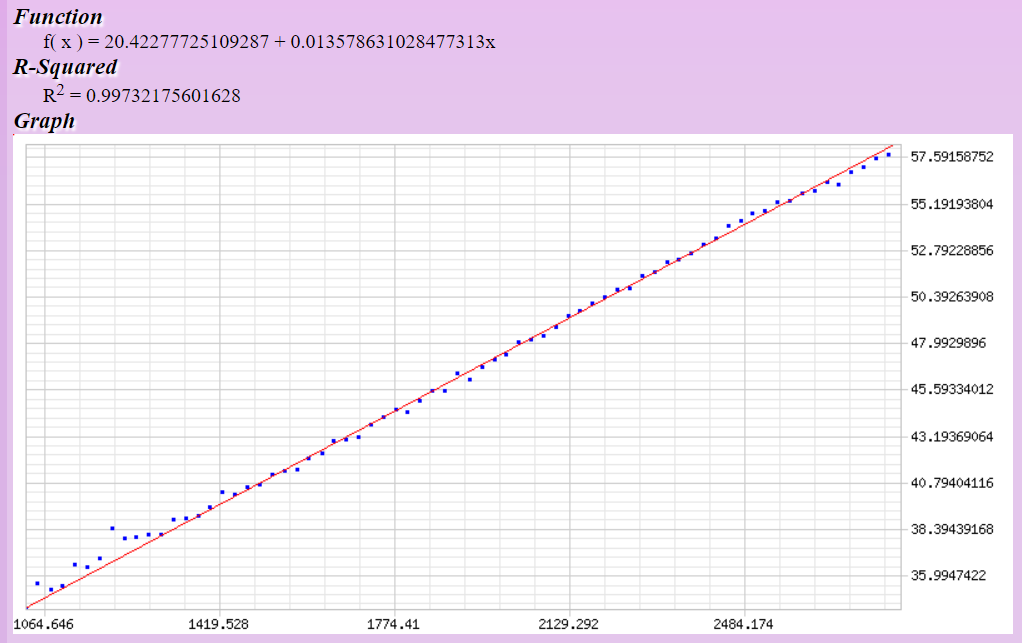1022x643 pixels.
Task: Click the x-axis label 1774.41
Action: (x=394, y=624)
